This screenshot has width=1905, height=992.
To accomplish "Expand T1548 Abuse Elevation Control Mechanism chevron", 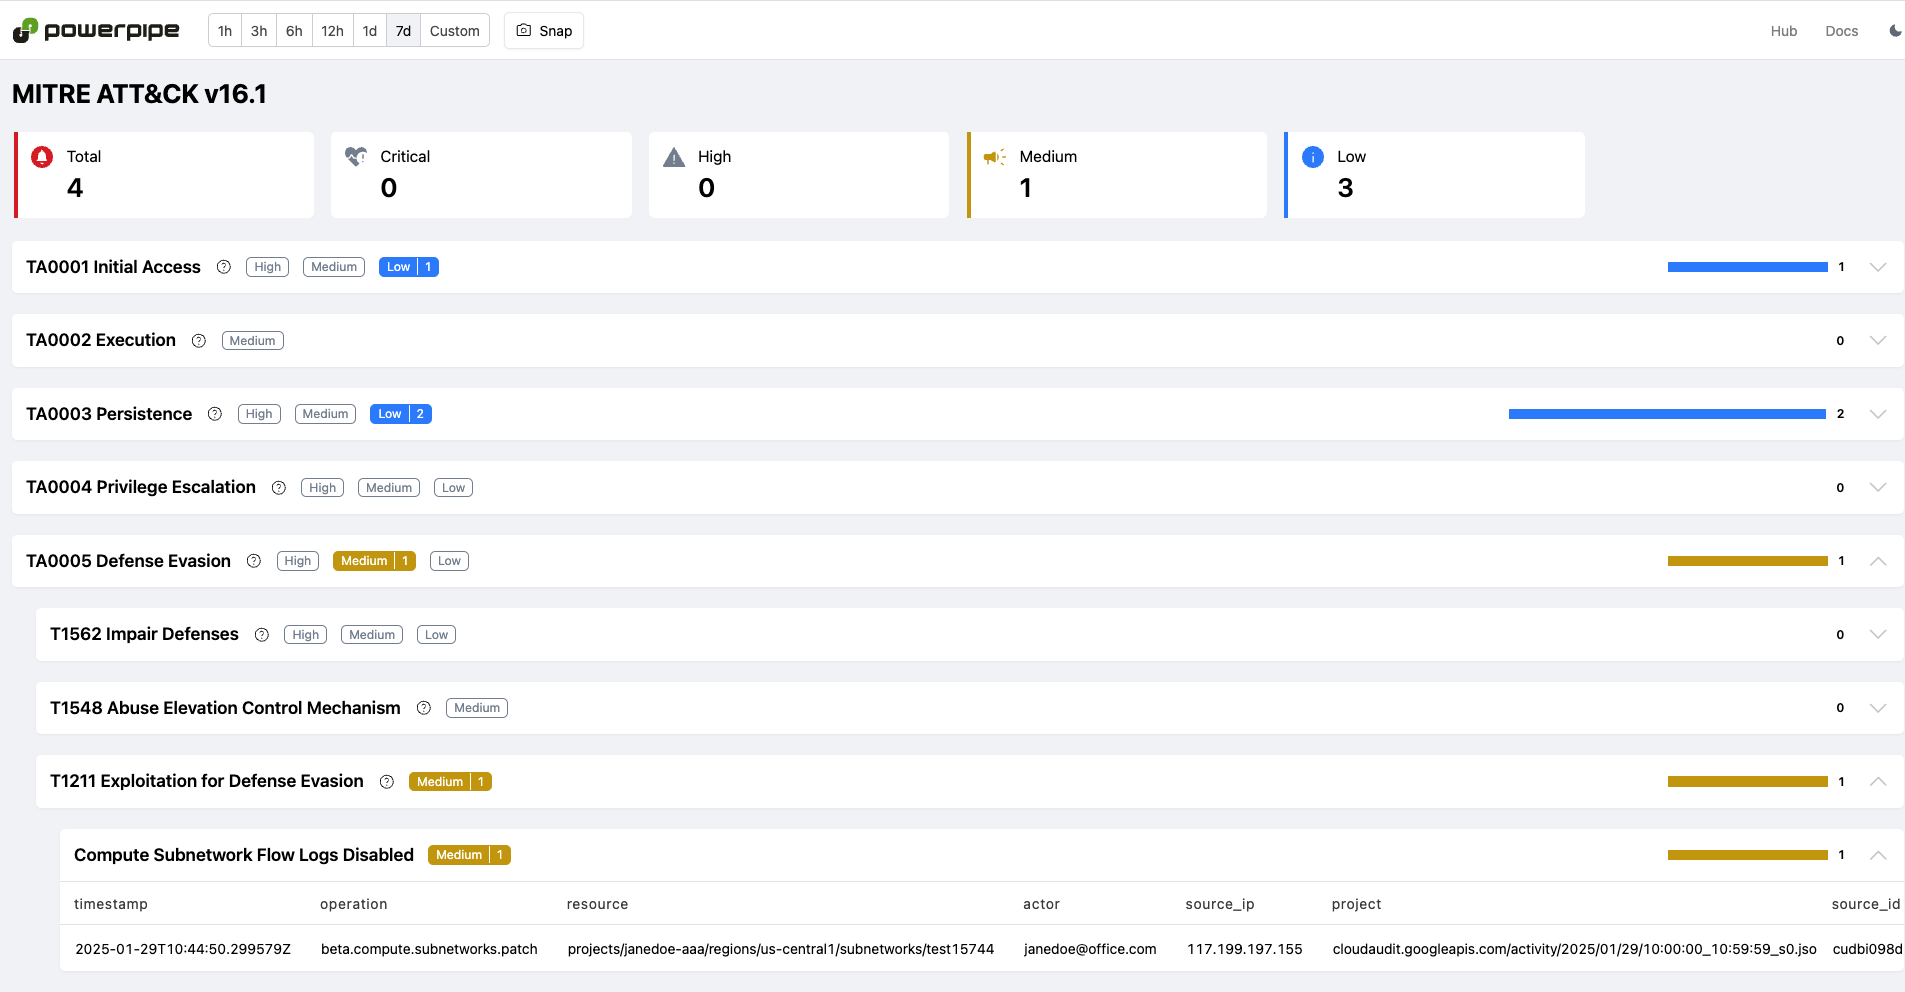I will pos(1878,708).
